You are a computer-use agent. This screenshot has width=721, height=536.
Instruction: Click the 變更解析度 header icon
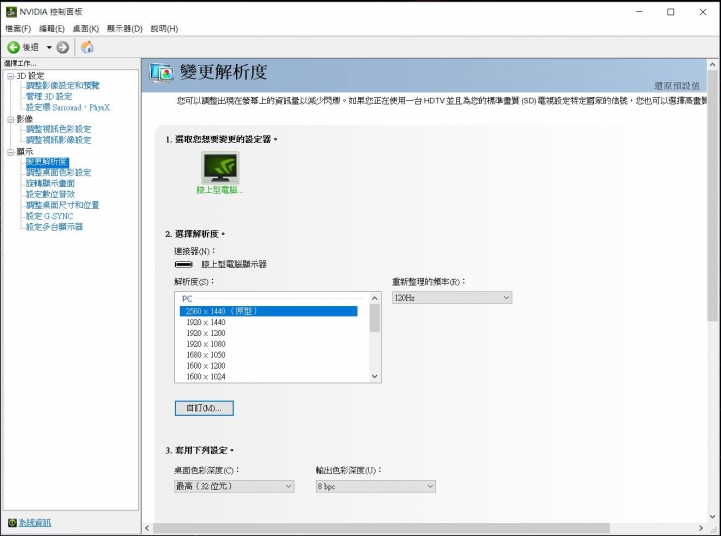click(161, 73)
